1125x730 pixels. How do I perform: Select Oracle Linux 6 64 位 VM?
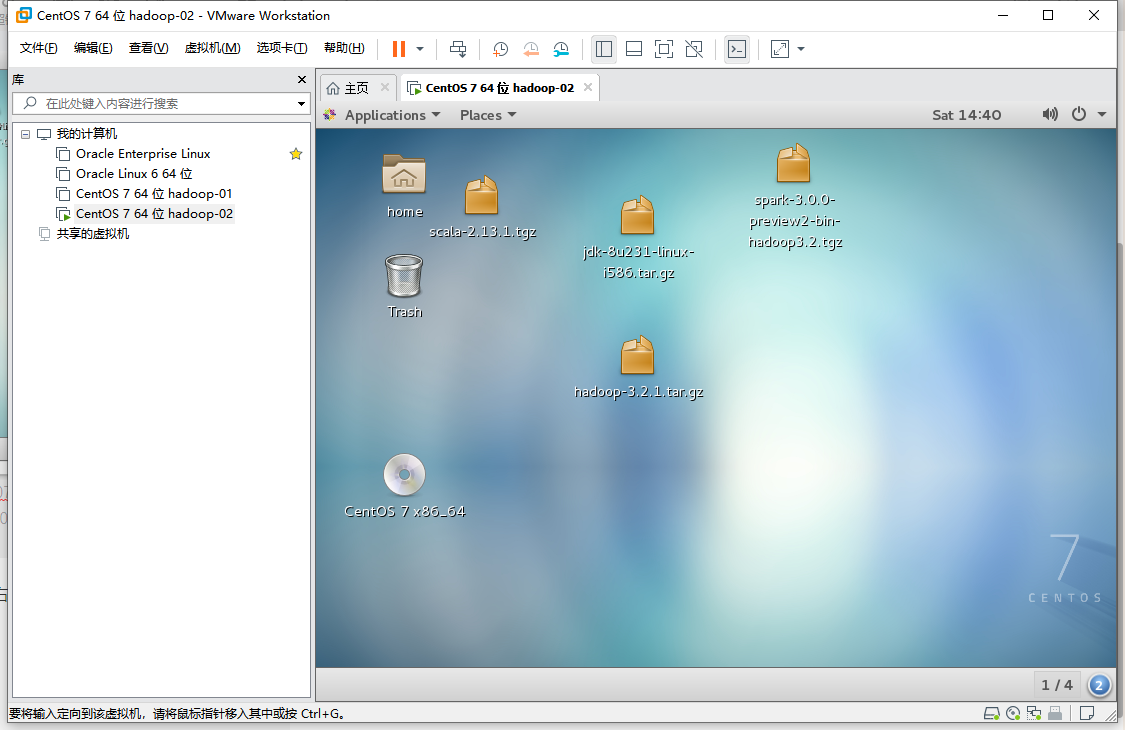click(134, 174)
